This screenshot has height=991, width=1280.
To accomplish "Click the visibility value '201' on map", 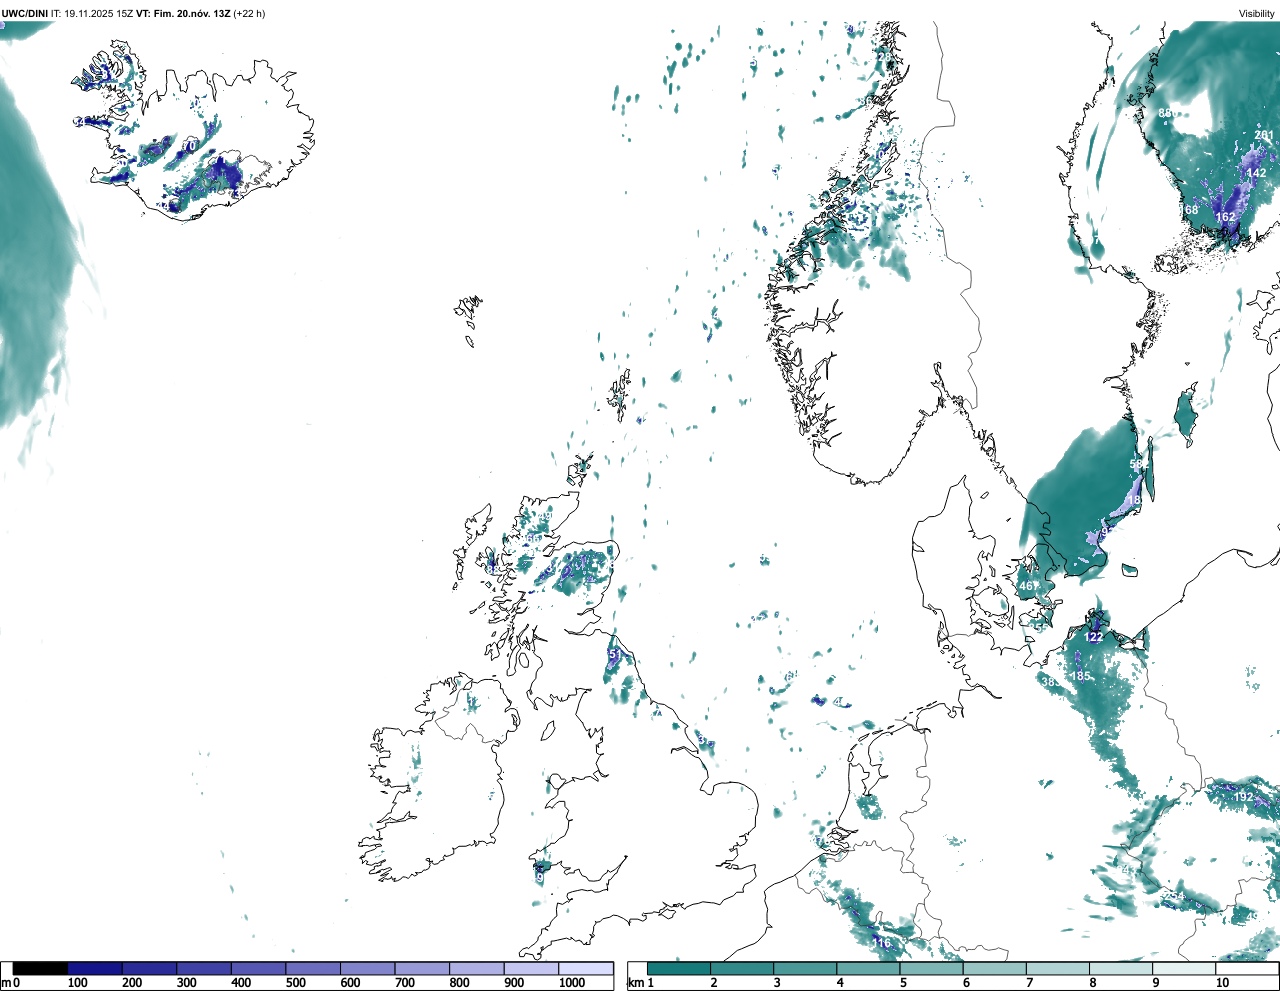I will click(x=1264, y=135).
